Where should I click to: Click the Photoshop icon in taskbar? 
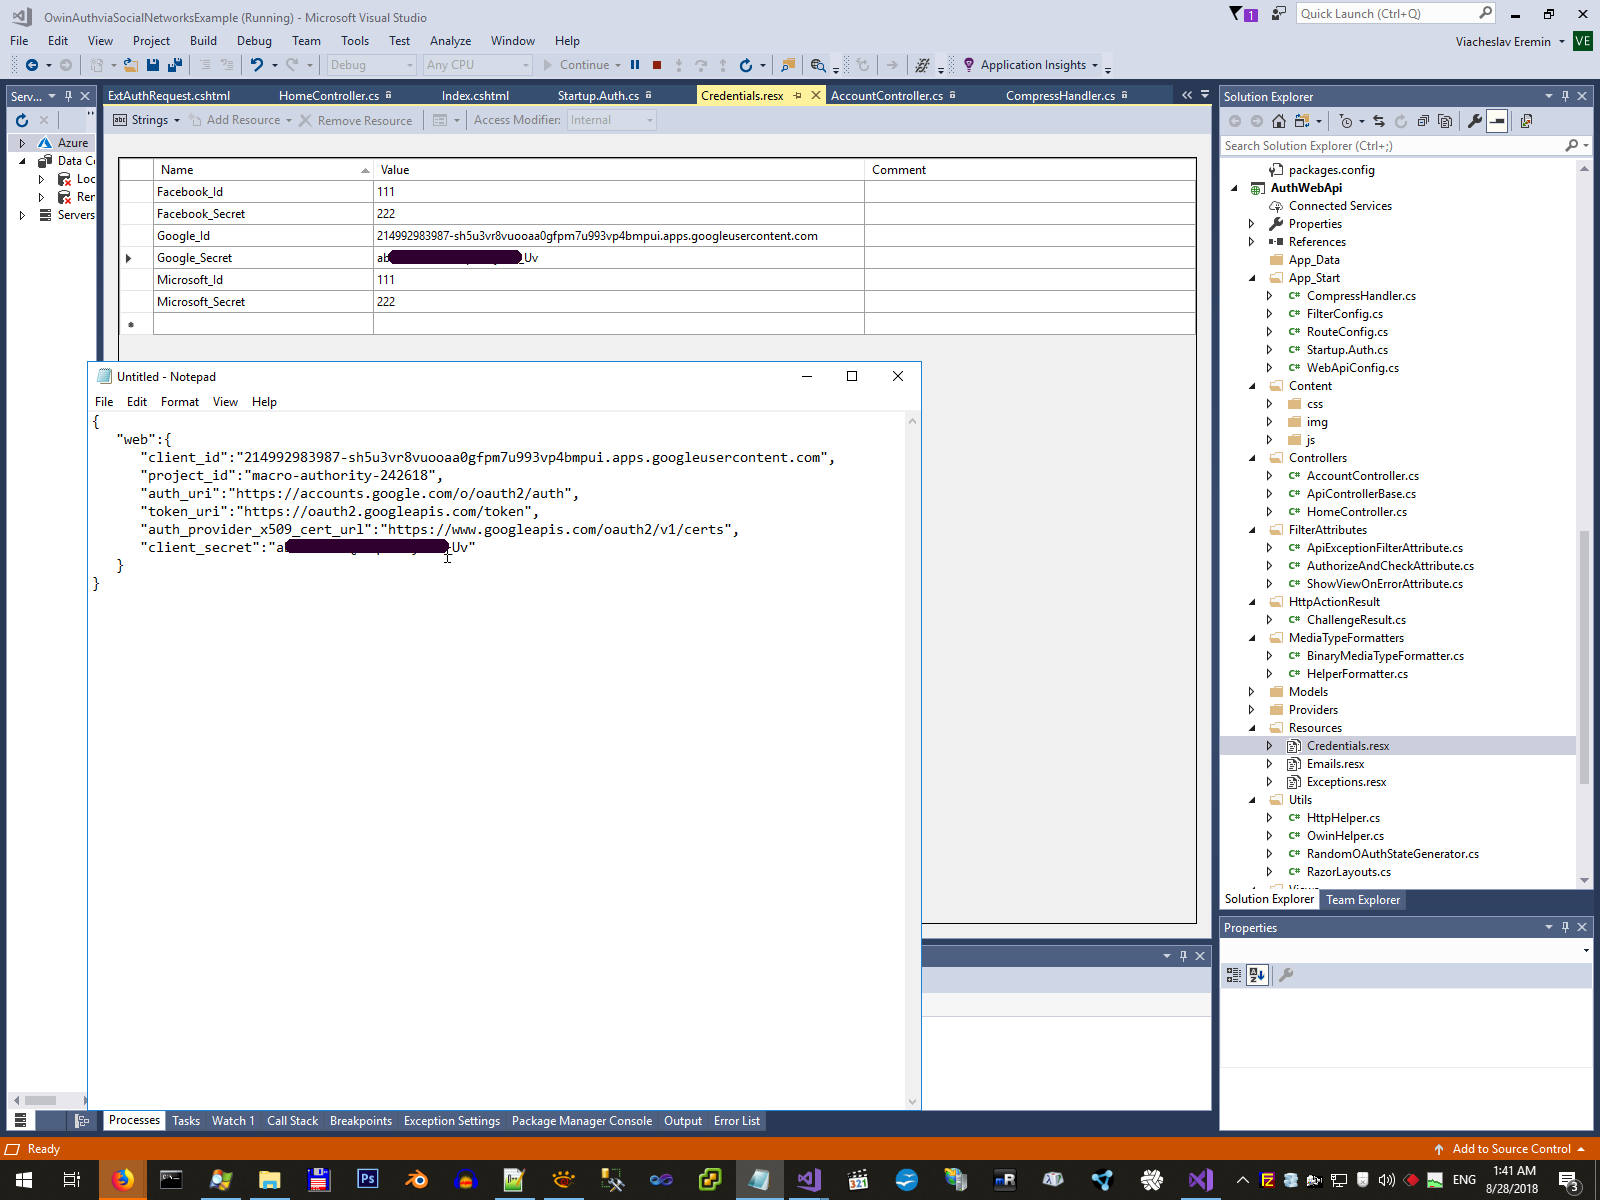pyautogui.click(x=367, y=1180)
